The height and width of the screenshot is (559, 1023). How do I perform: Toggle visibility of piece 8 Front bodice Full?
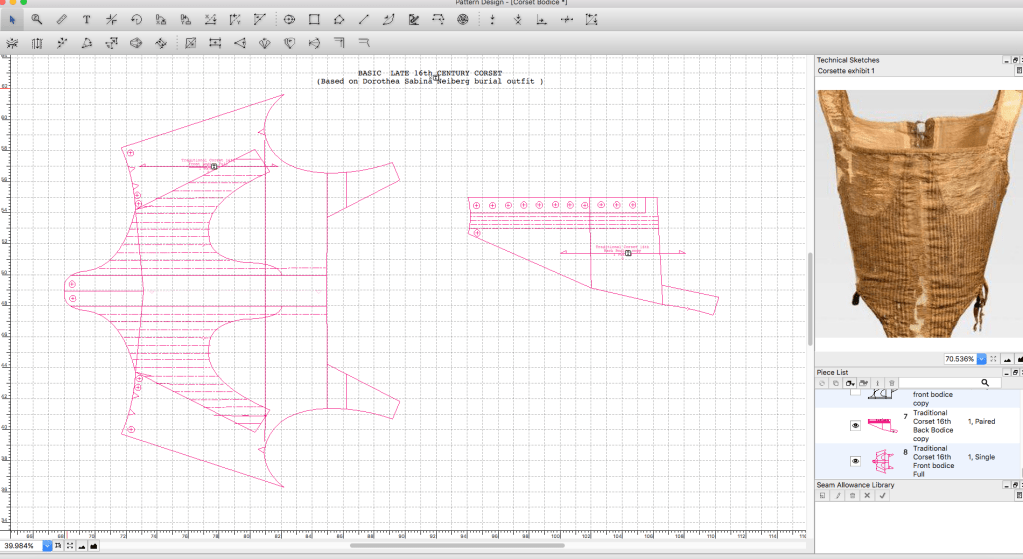[855, 461]
